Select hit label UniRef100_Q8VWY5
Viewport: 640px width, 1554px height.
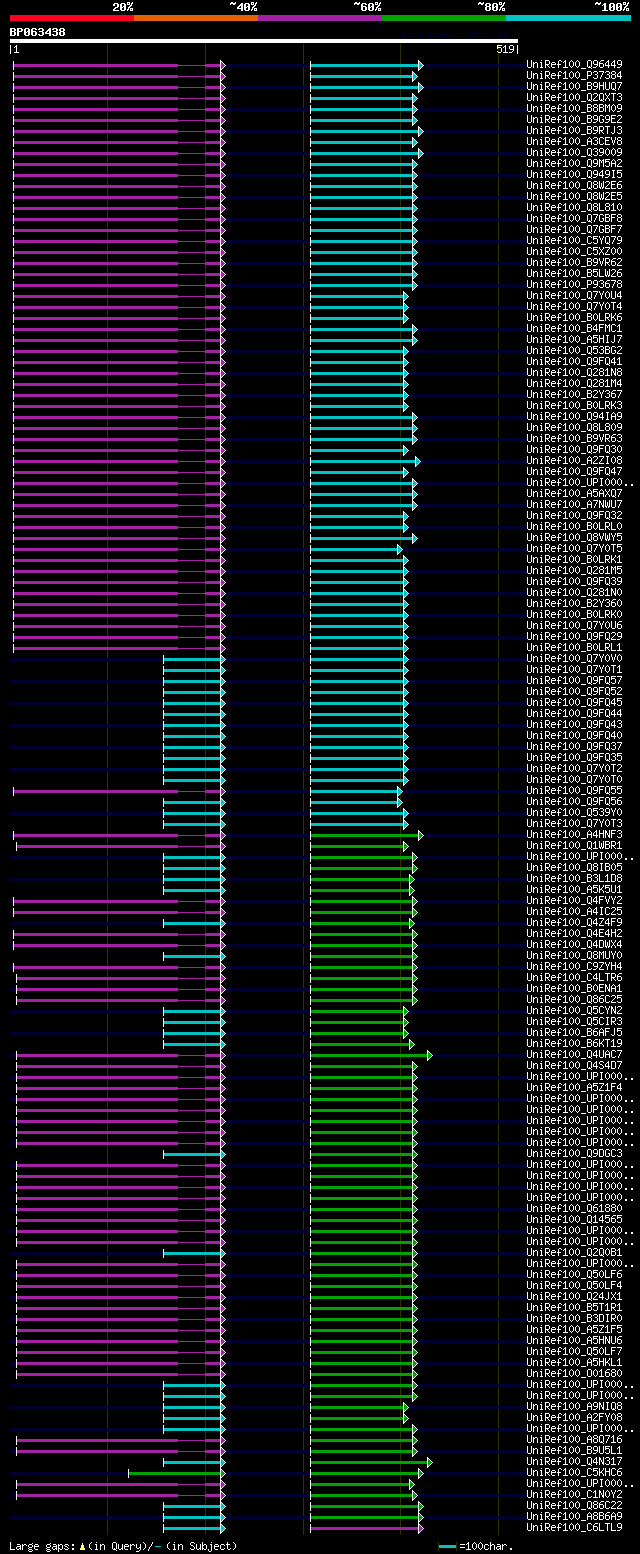574,538
